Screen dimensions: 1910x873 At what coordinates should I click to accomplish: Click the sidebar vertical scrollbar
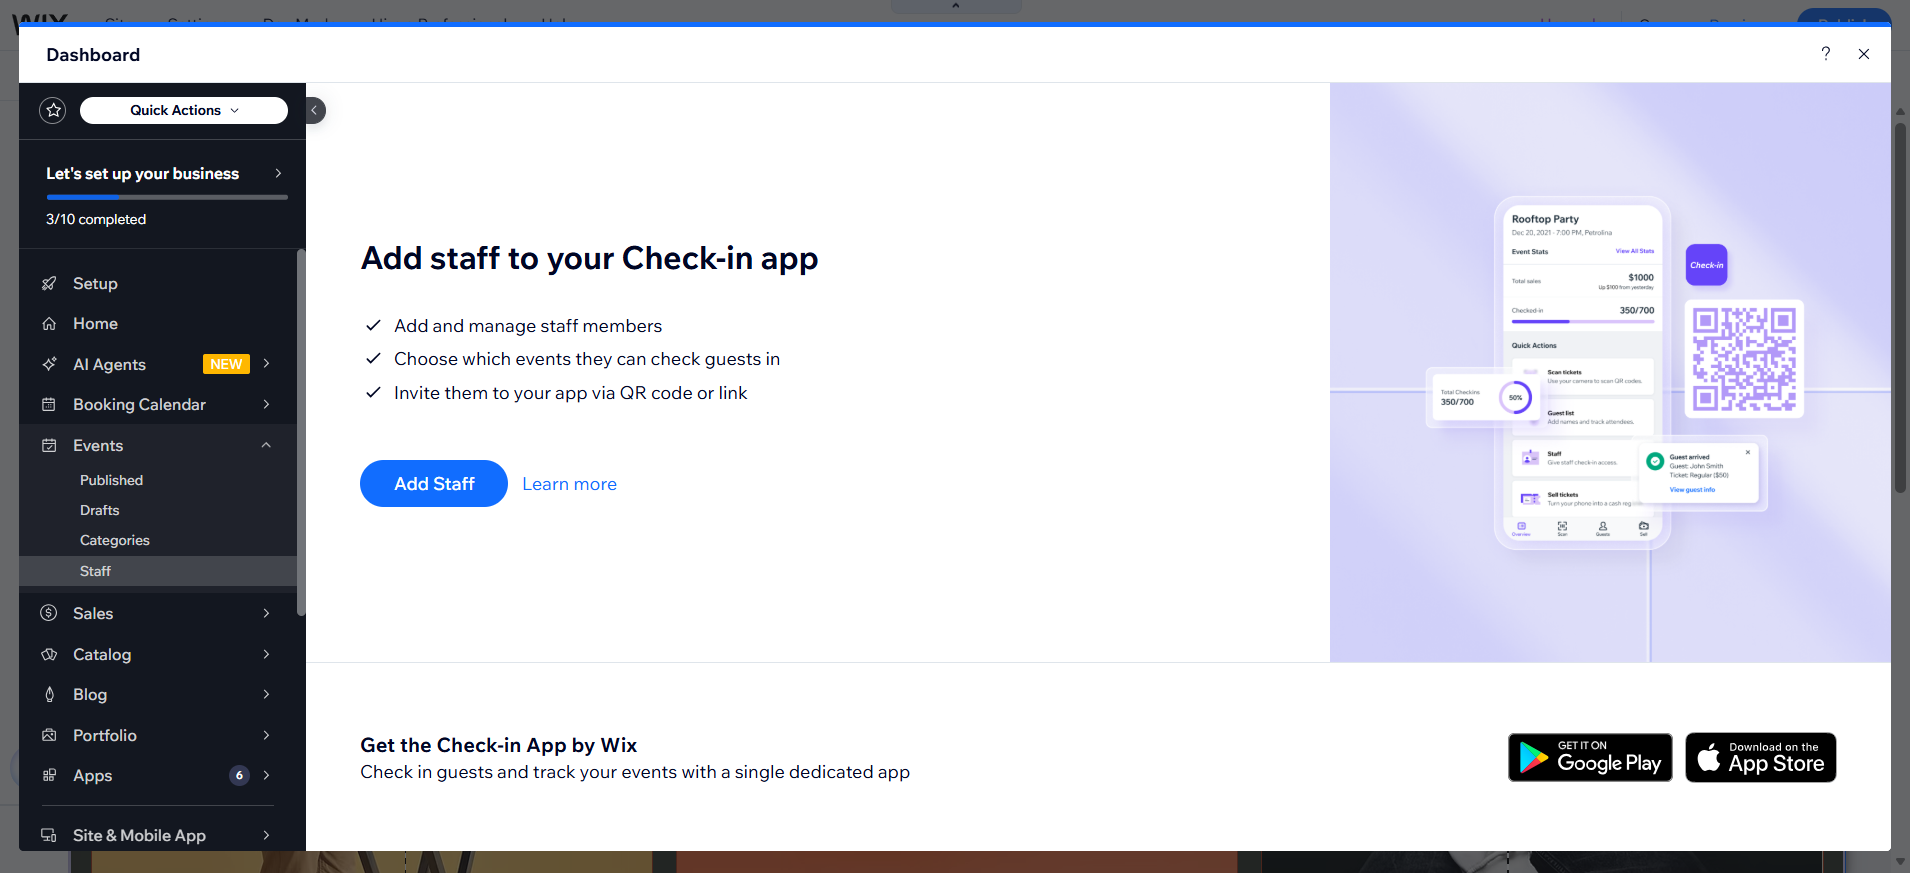pyautogui.click(x=301, y=432)
